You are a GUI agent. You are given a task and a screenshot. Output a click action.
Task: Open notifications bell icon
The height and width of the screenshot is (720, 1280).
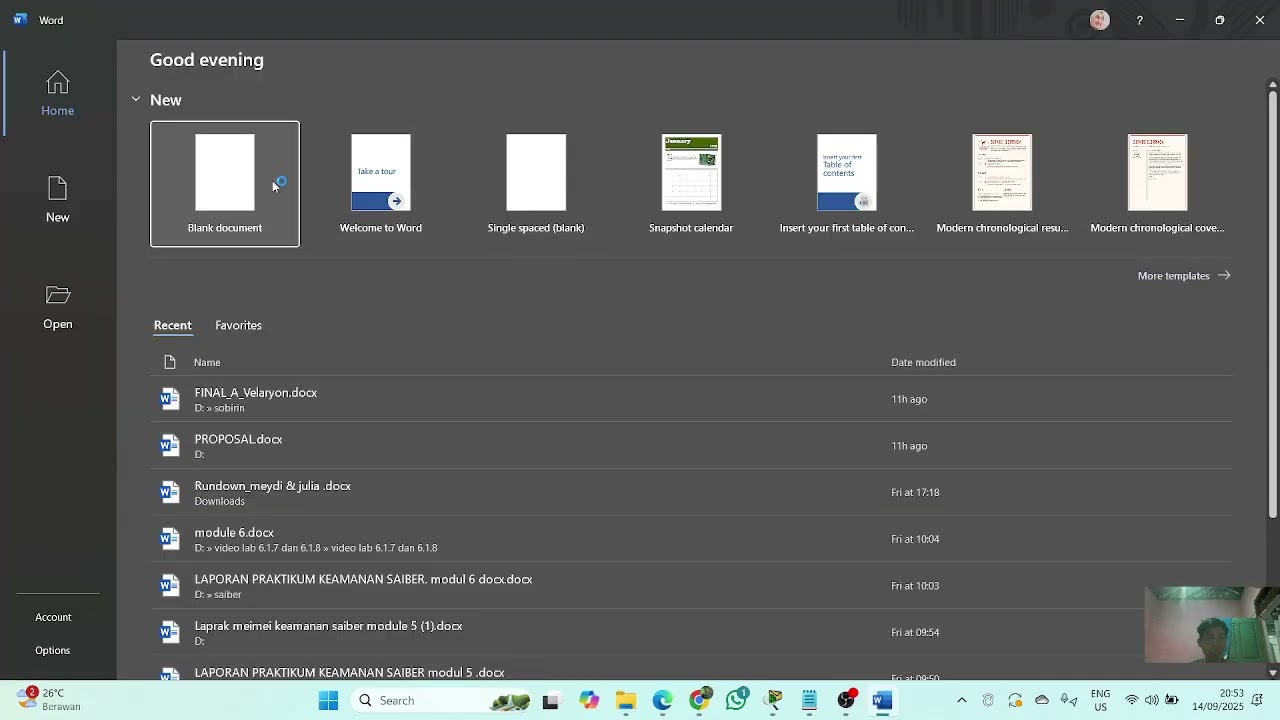[x=1258, y=700]
